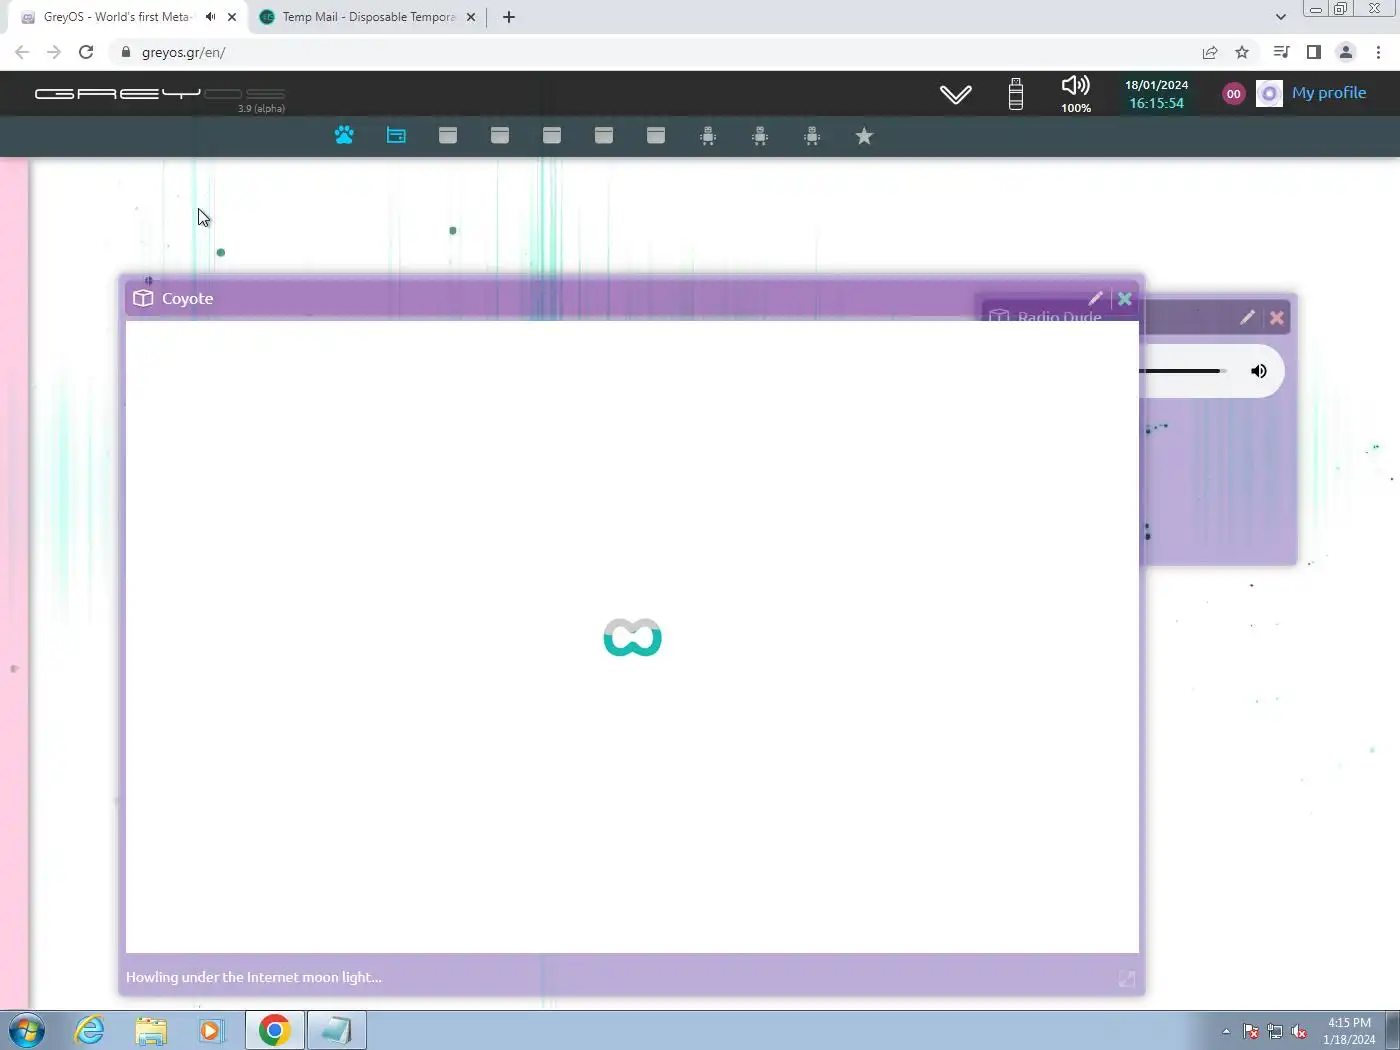Share this page icon

pos(1210,52)
